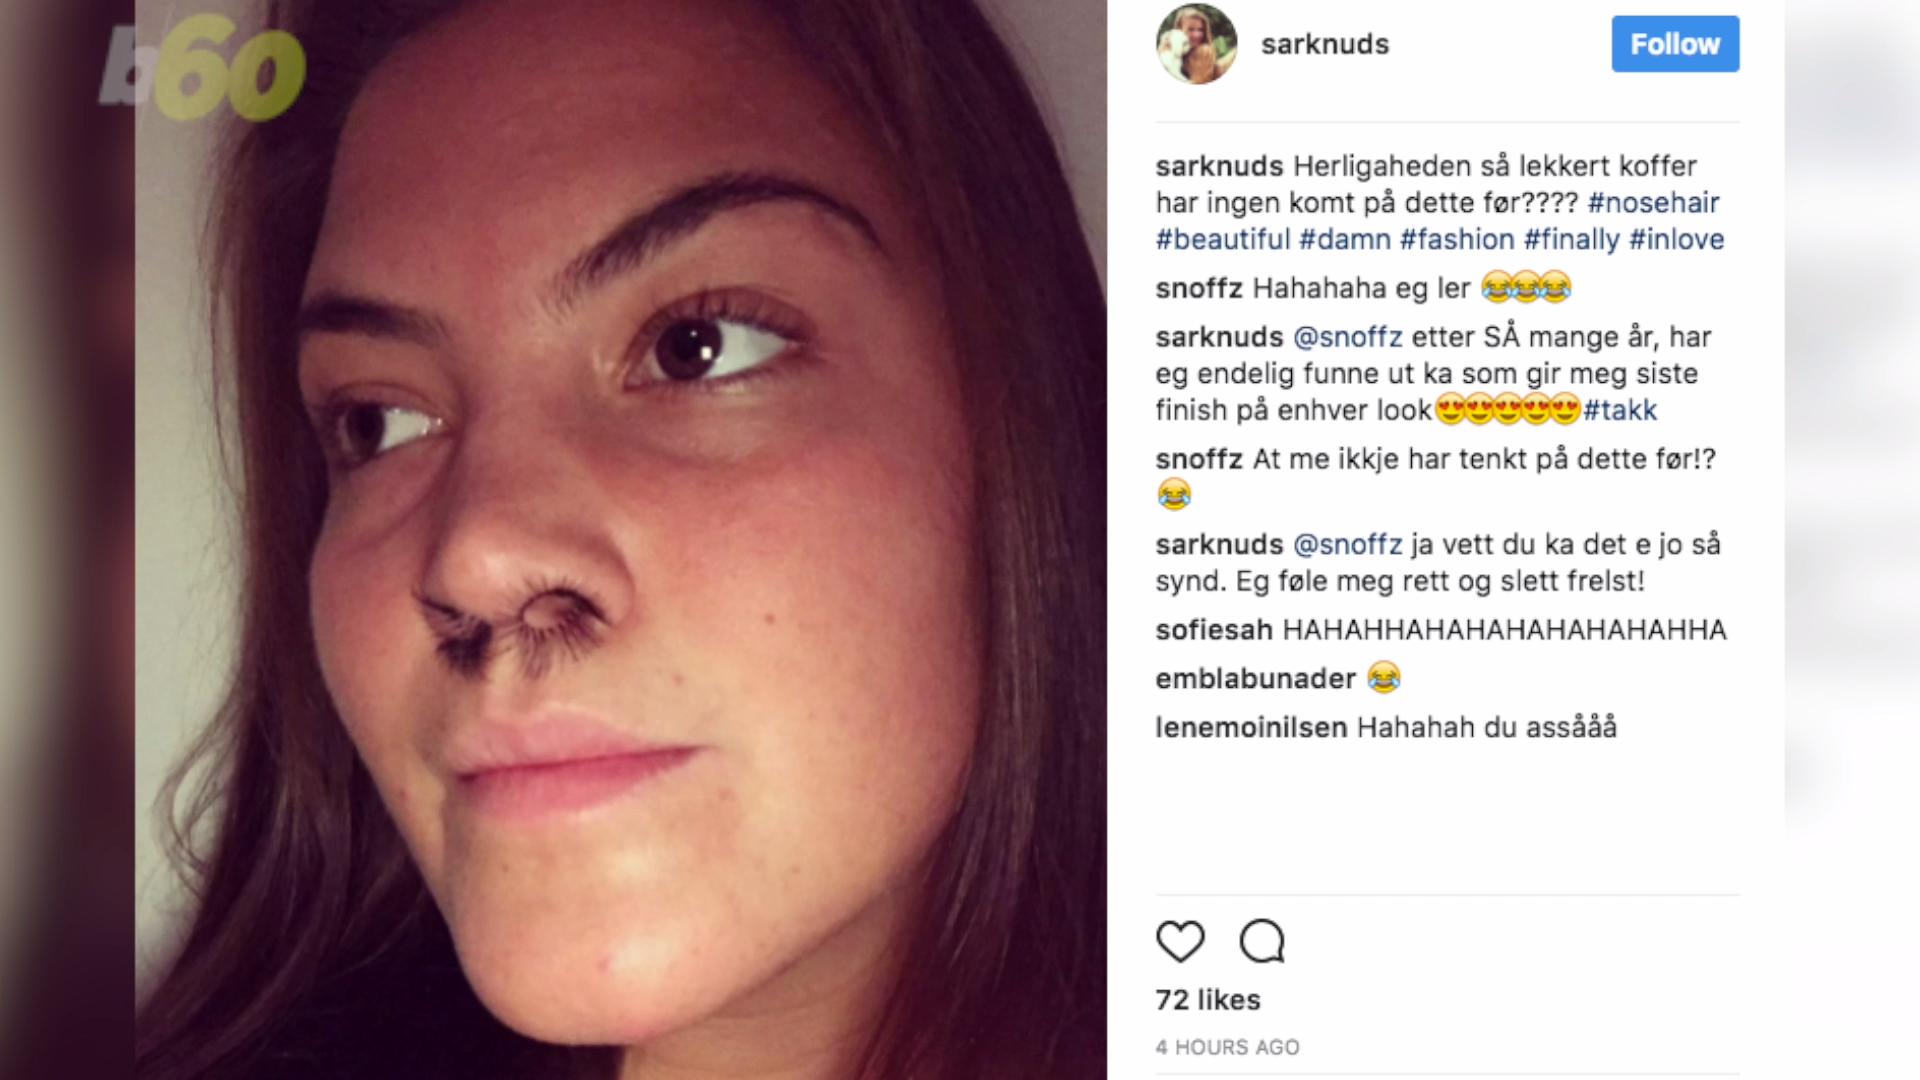Viewport: 1920px width, 1080px height.
Task: Click lenemoinilsen commenter username
Action: tap(1251, 728)
